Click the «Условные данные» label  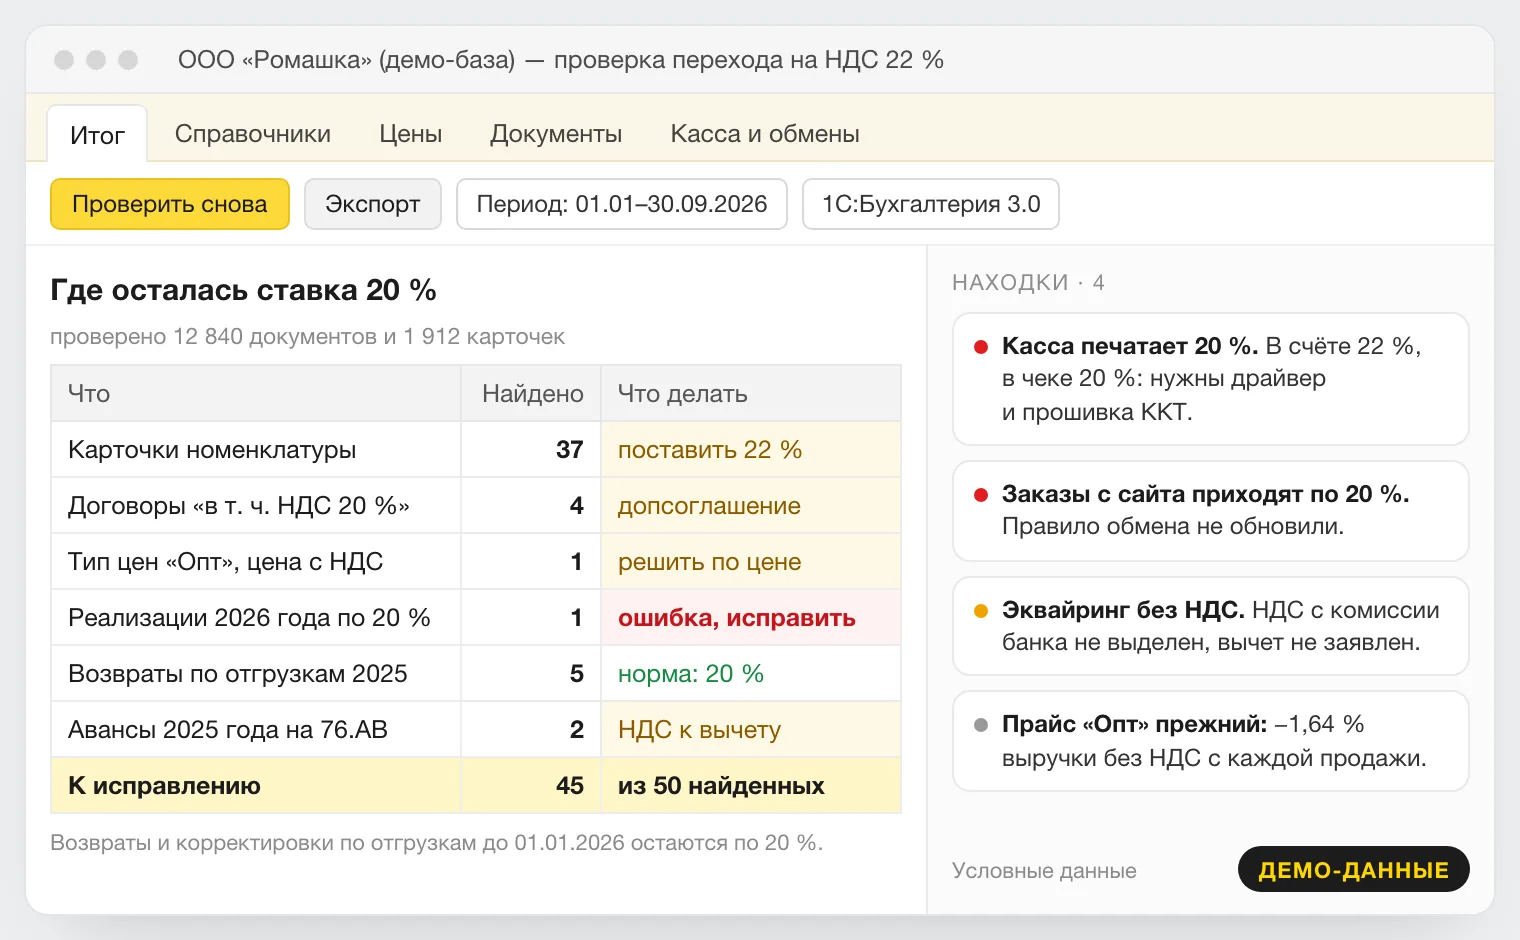tap(1044, 871)
